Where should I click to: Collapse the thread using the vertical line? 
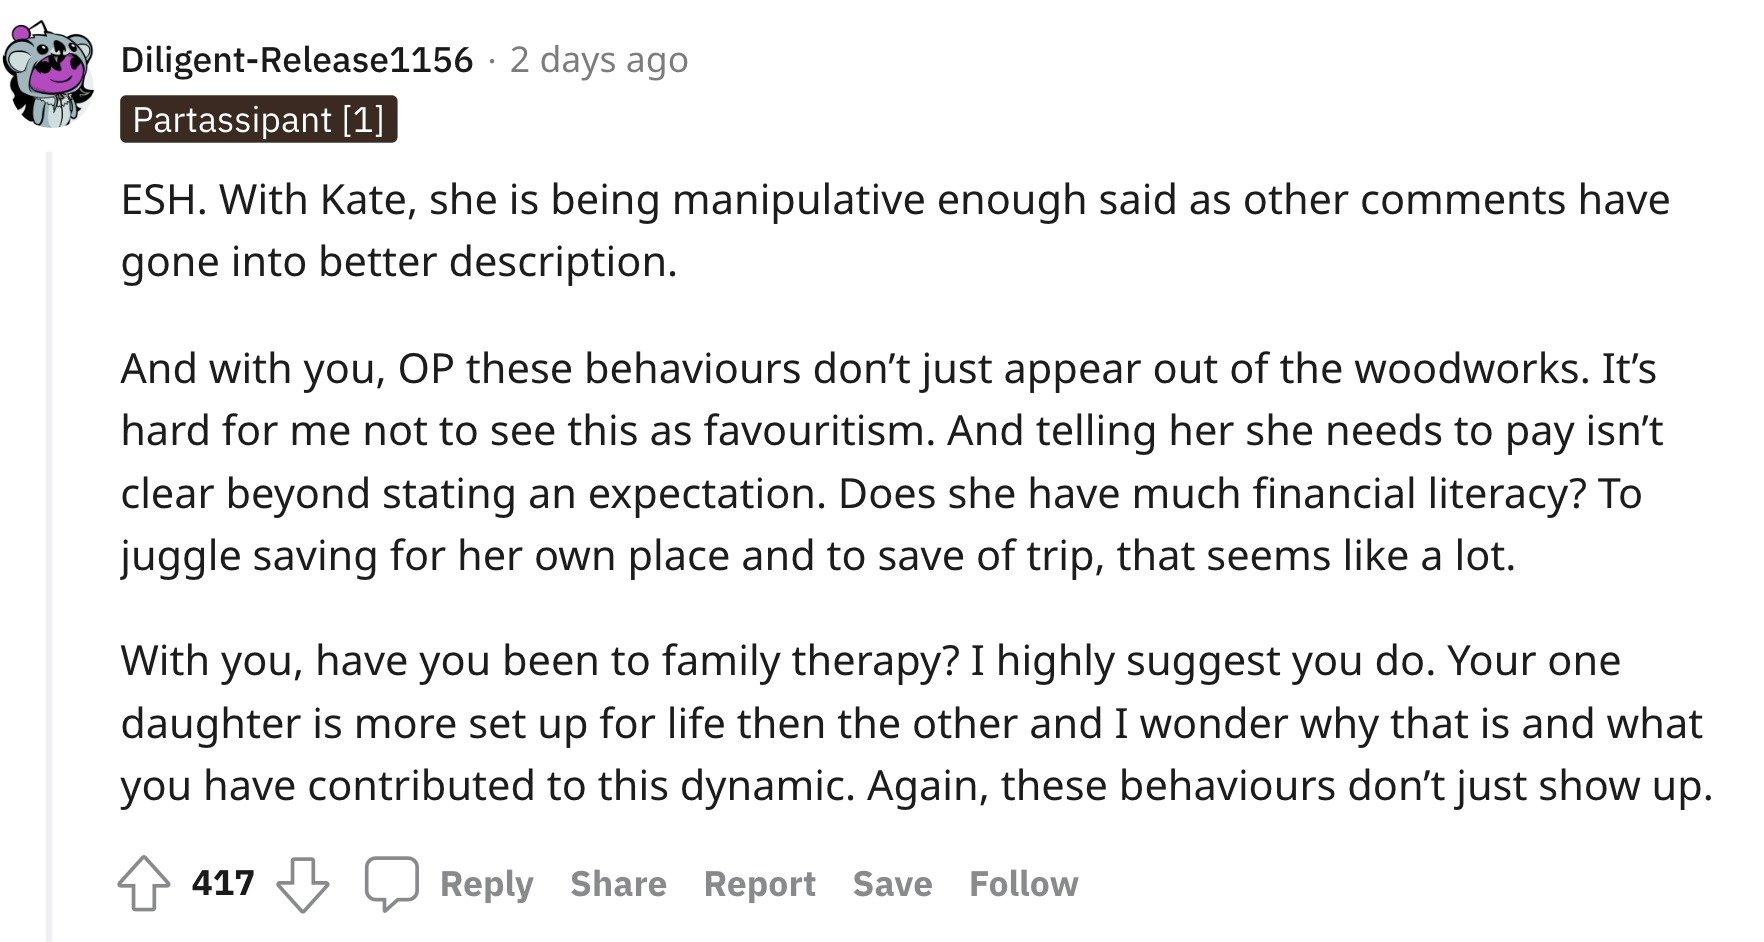(x=49, y=545)
